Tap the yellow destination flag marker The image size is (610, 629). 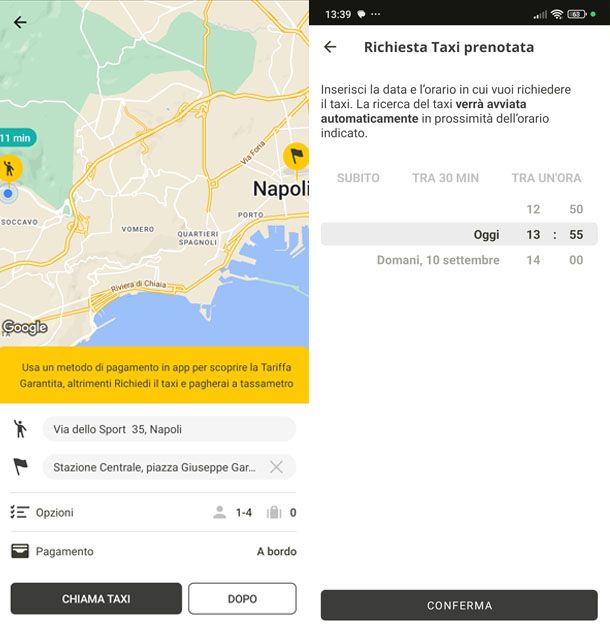coord(296,156)
